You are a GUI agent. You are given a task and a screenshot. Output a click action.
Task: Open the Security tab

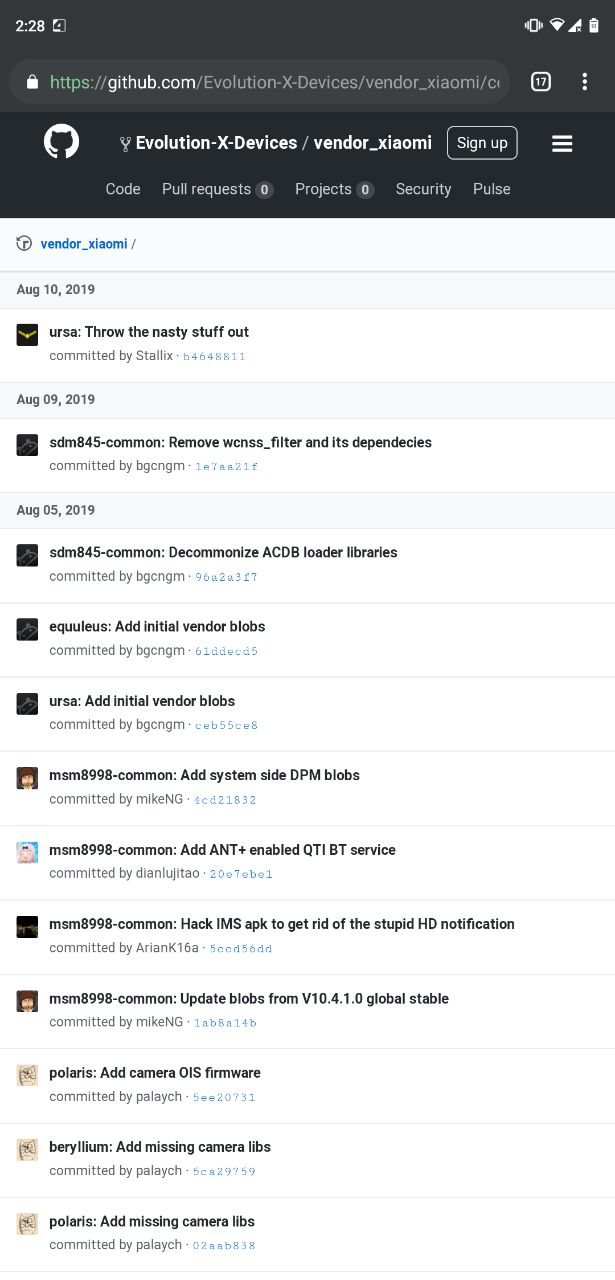pyautogui.click(x=423, y=189)
